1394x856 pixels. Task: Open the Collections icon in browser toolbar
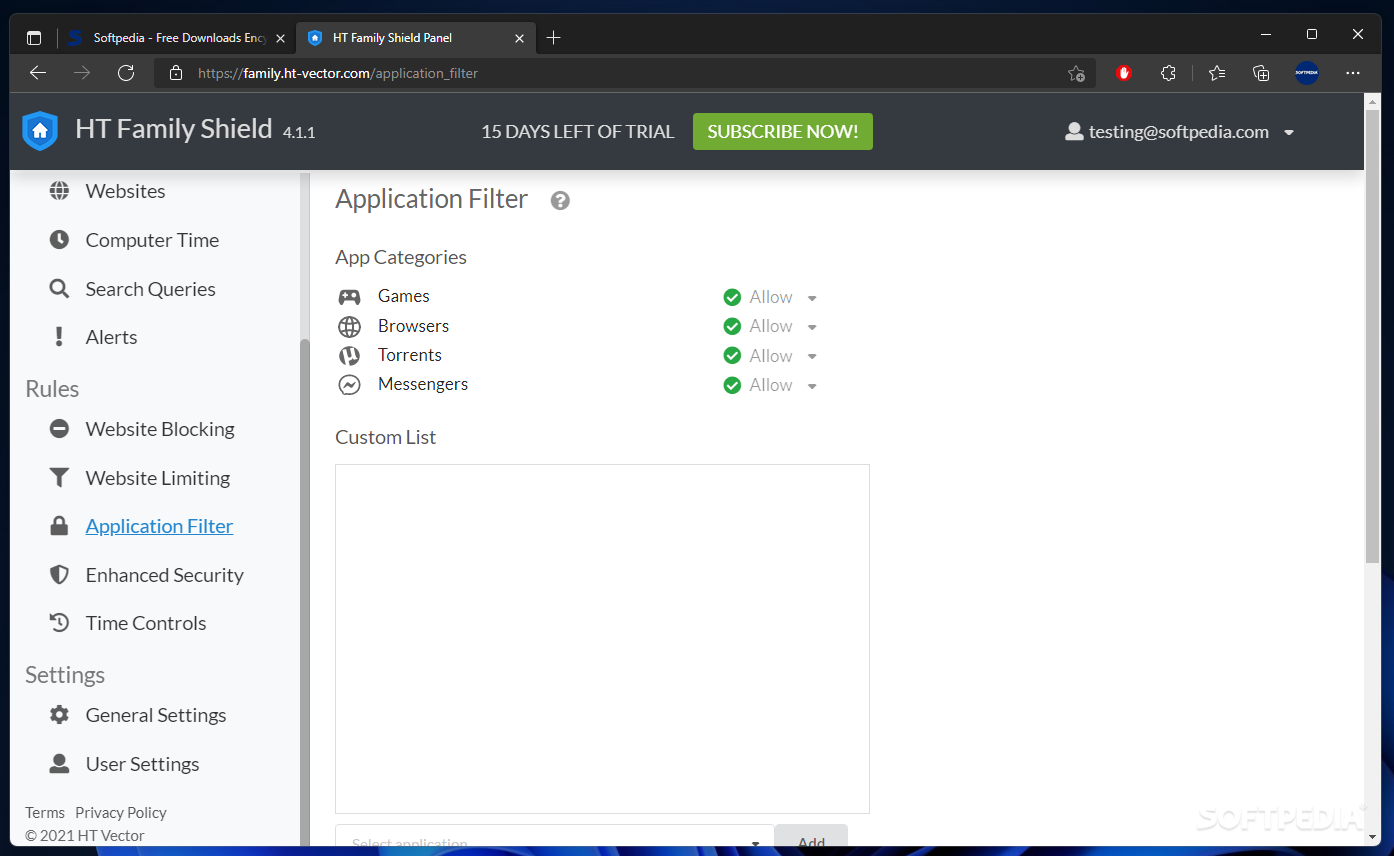pyautogui.click(x=1261, y=73)
